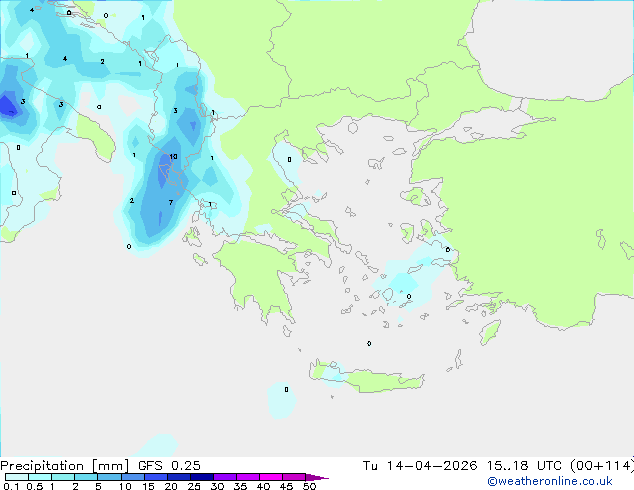This screenshot has width=634, height=490.
Task: Click the 'GFS 0.25' model label
Action: pyautogui.click(x=169, y=466)
